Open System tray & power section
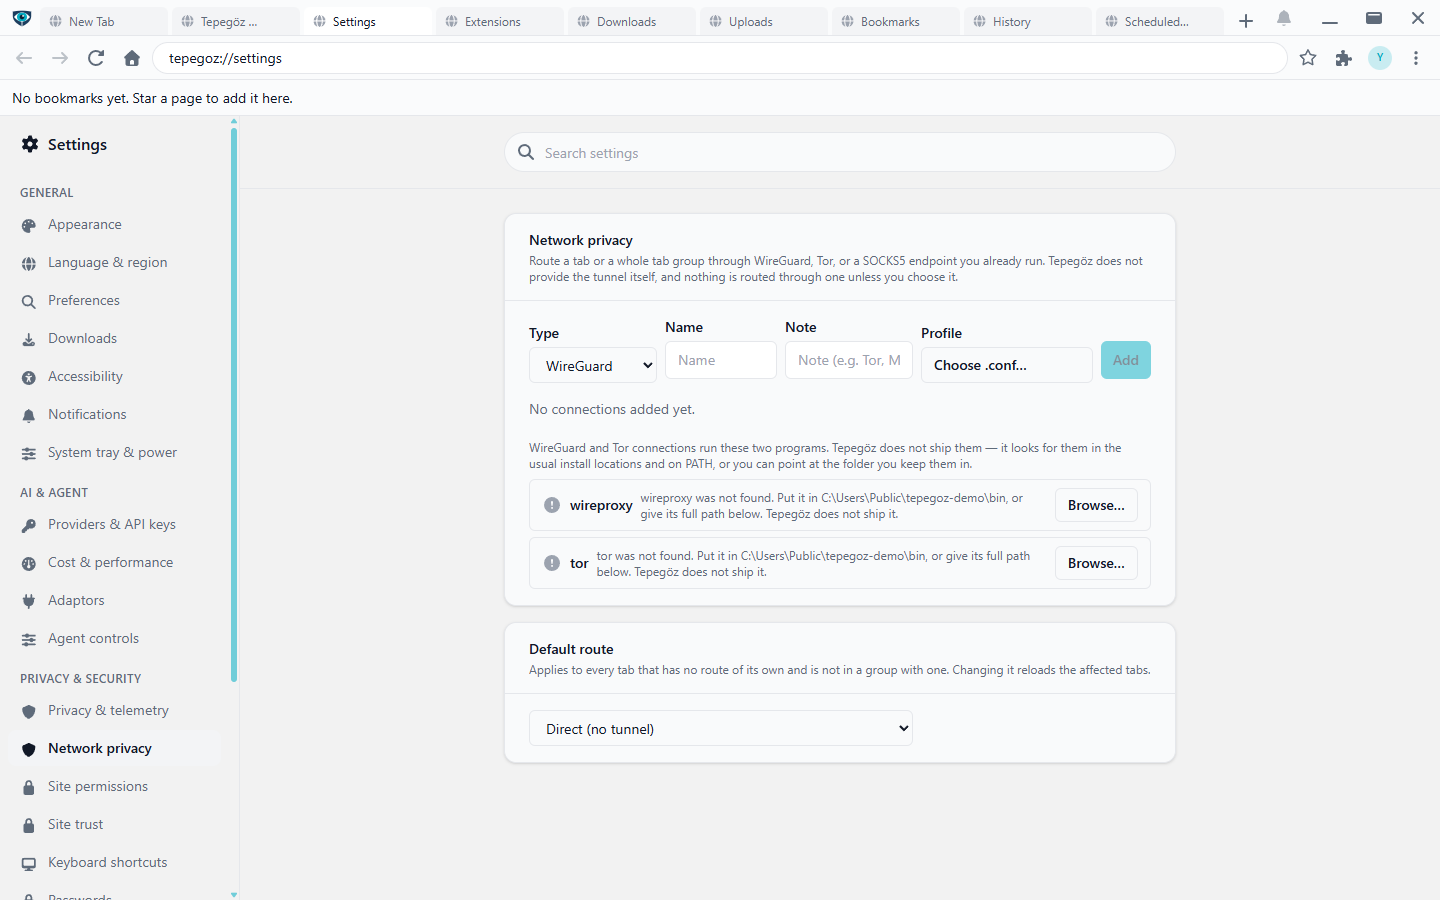1440x900 pixels. coord(115,453)
